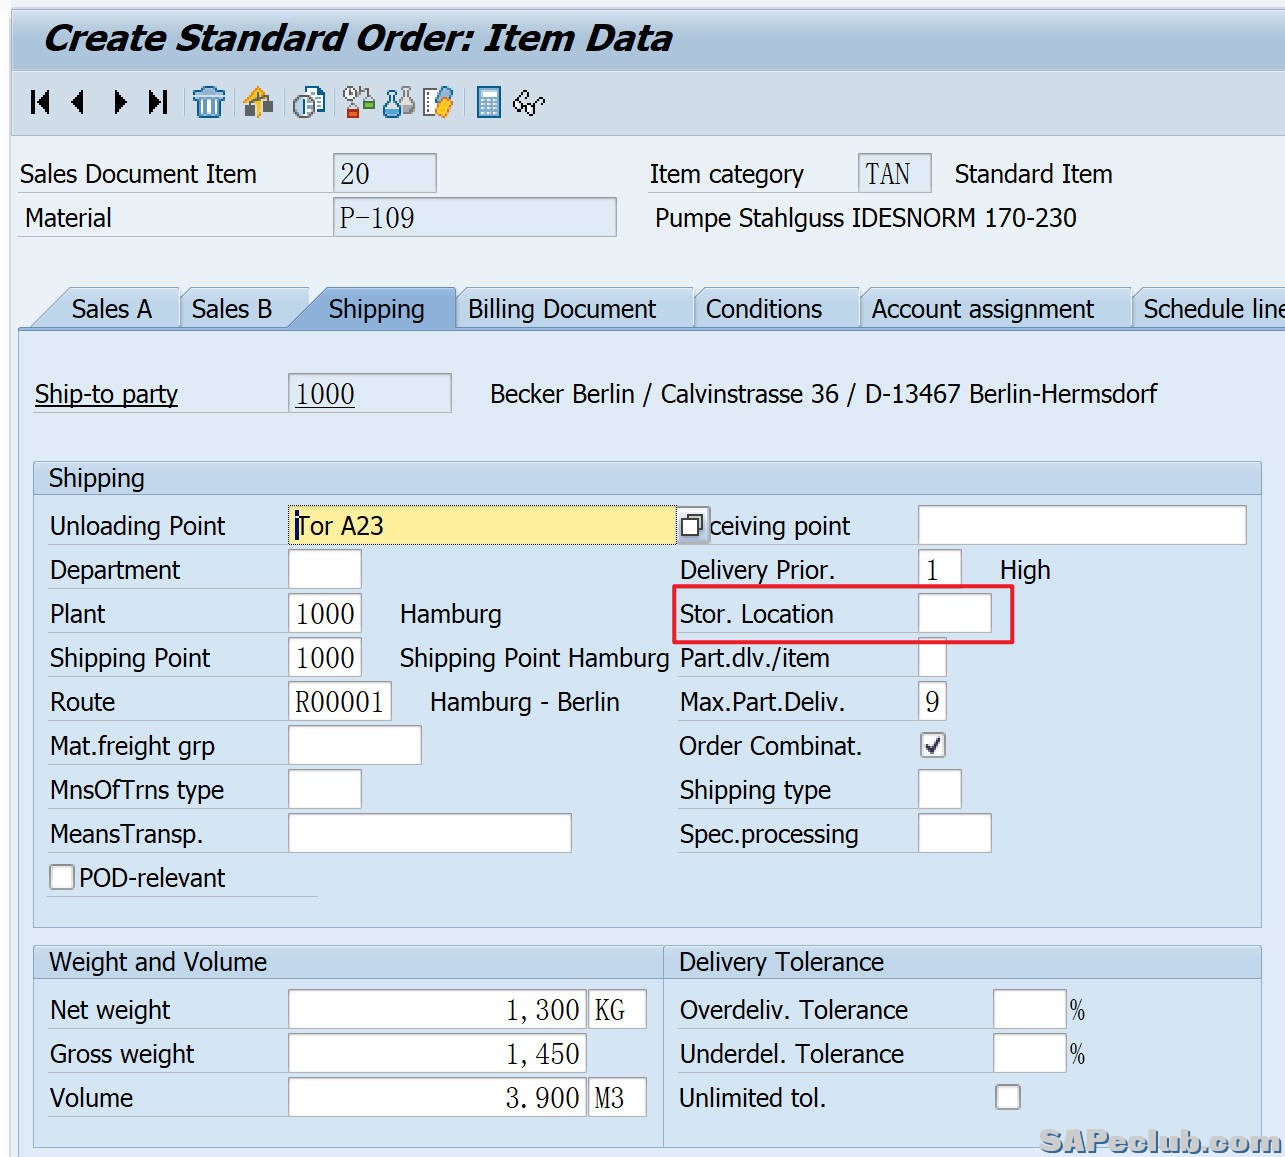
Task: Click the lab flasks icon
Action: [x=398, y=102]
